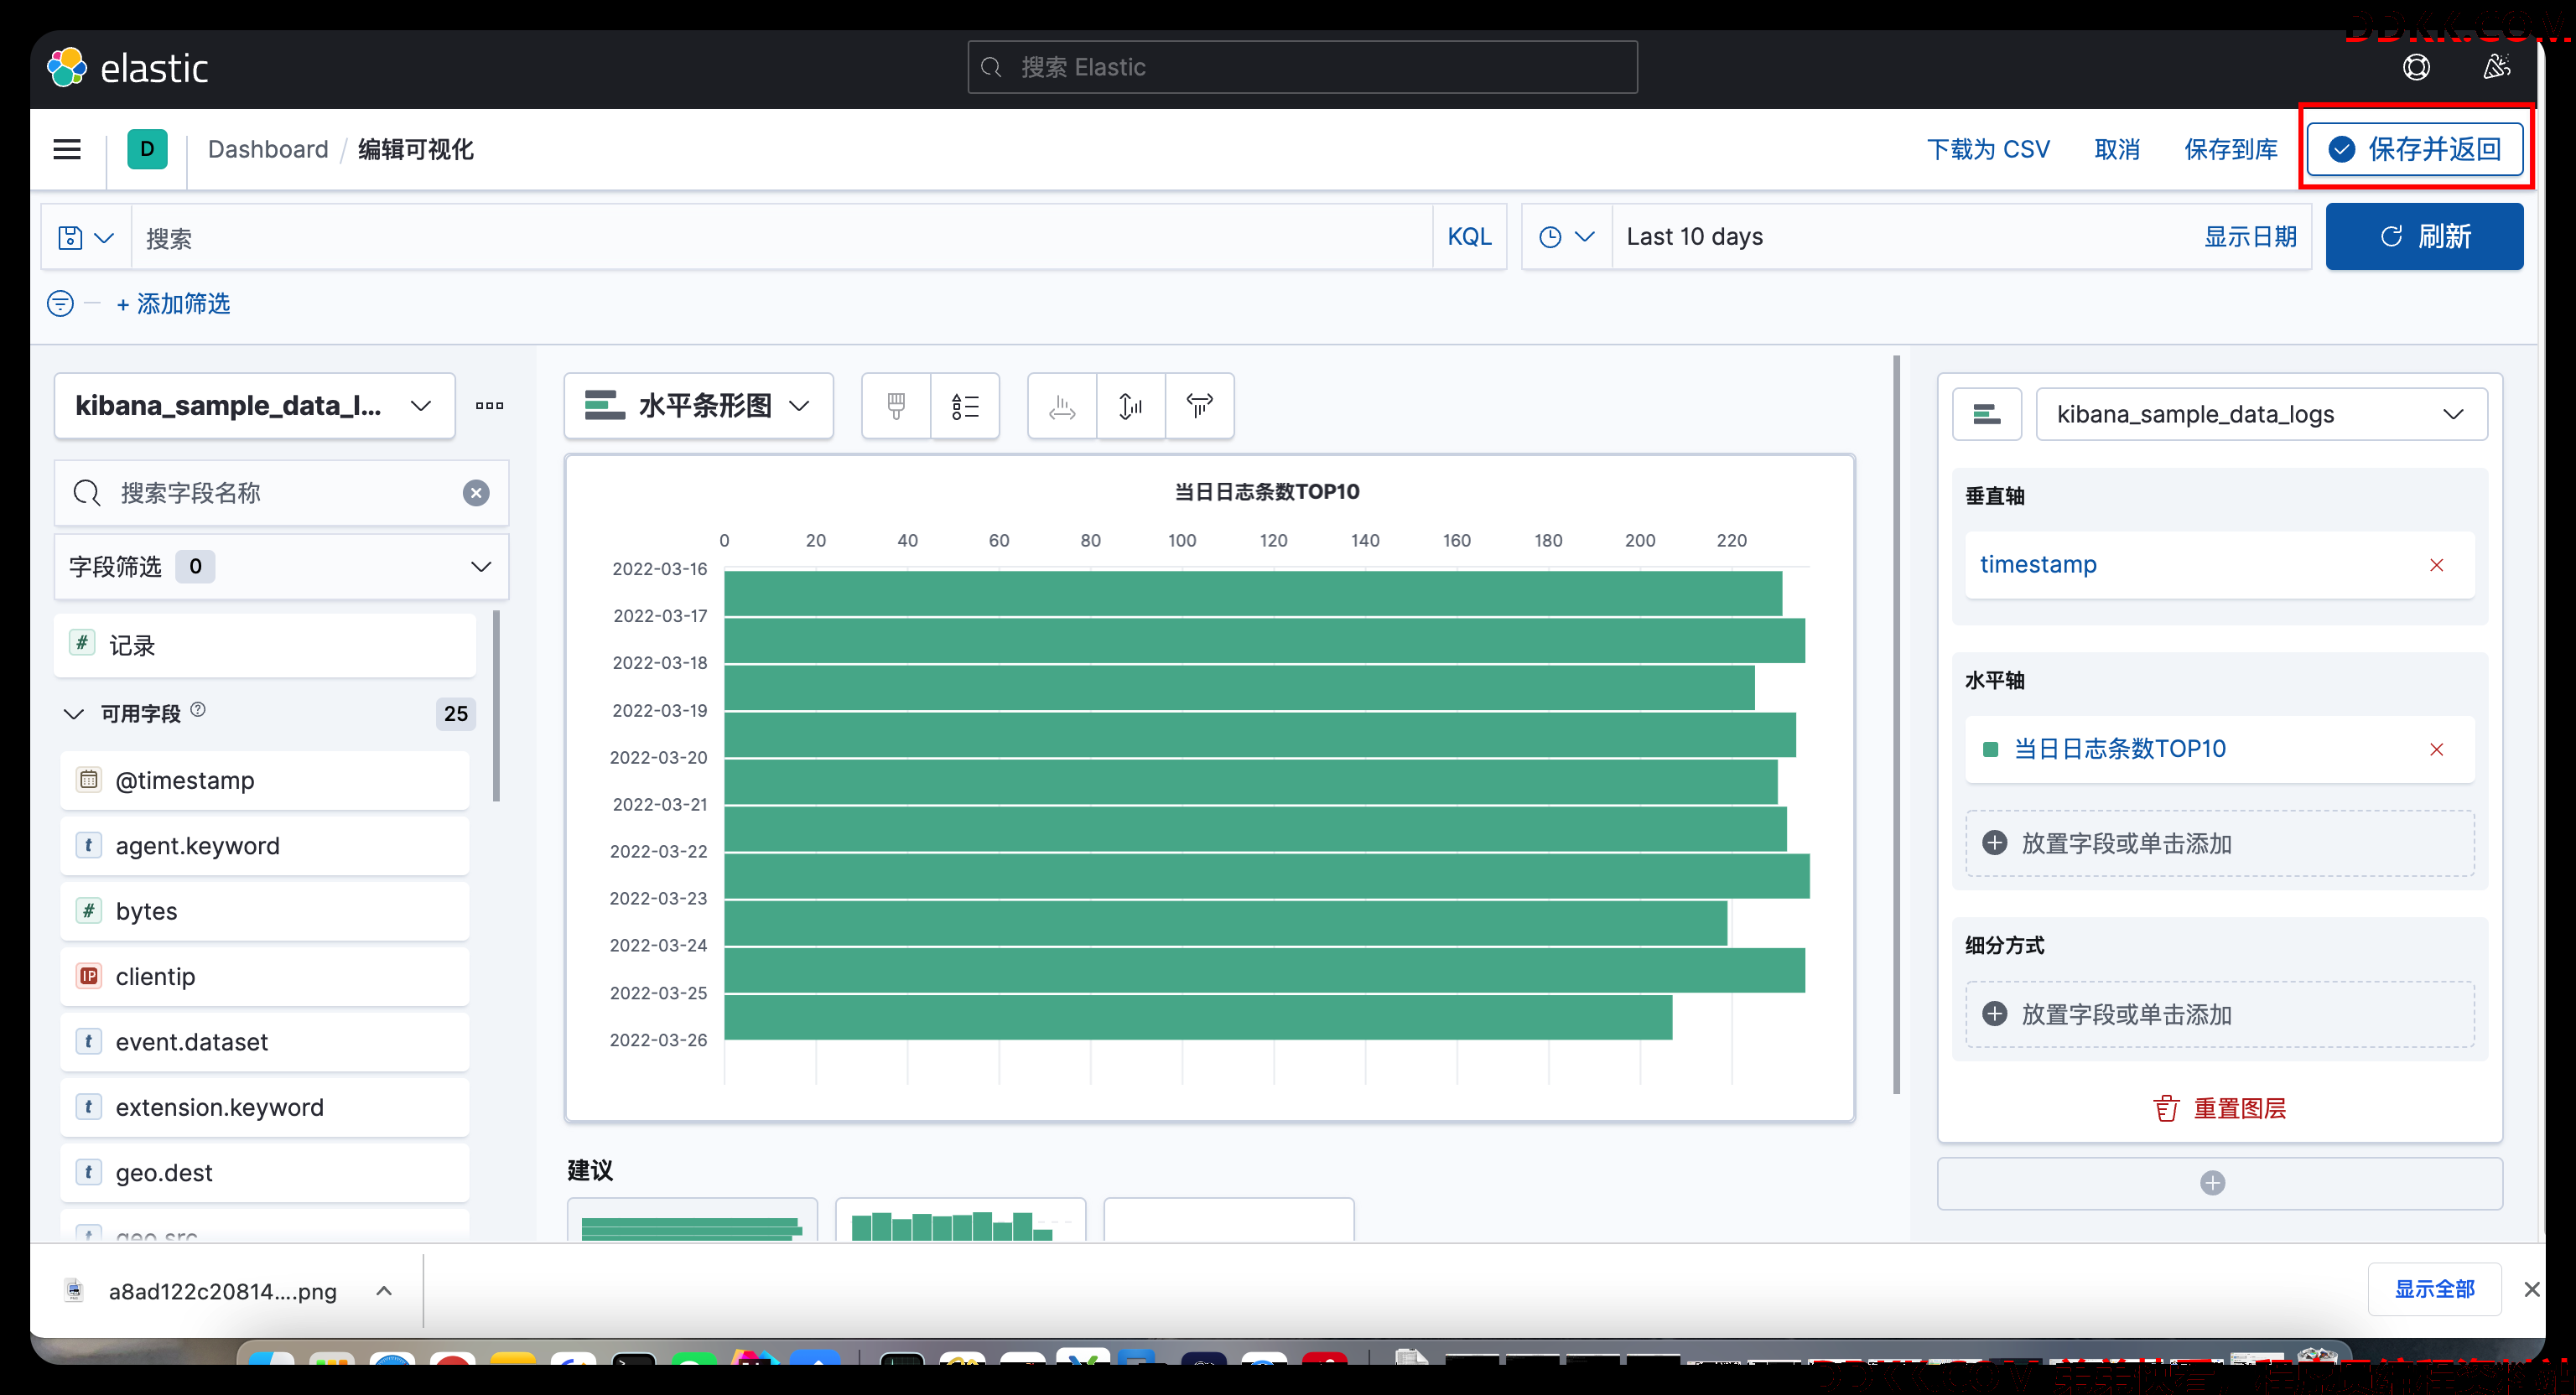2576x1395 pixels.
Task: Click the 记录 records field
Action: coord(266,645)
